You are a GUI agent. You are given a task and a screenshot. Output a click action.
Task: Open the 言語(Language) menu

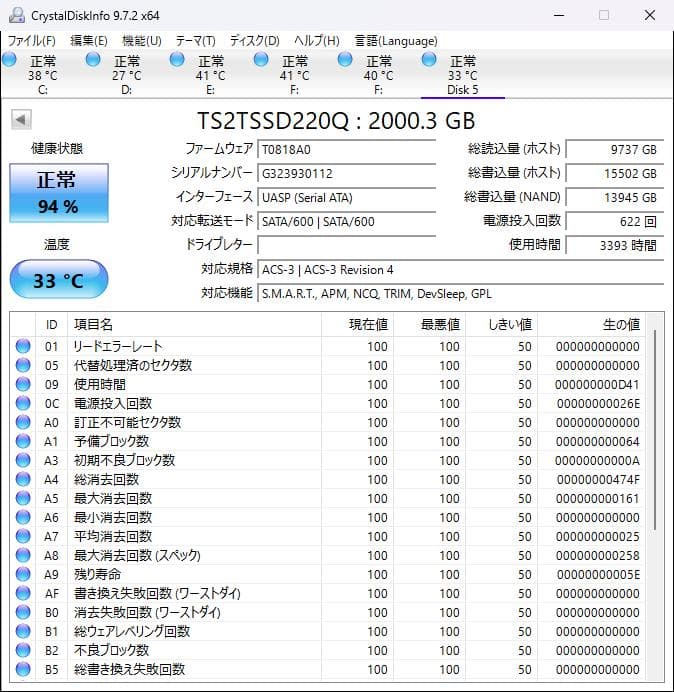[396, 41]
